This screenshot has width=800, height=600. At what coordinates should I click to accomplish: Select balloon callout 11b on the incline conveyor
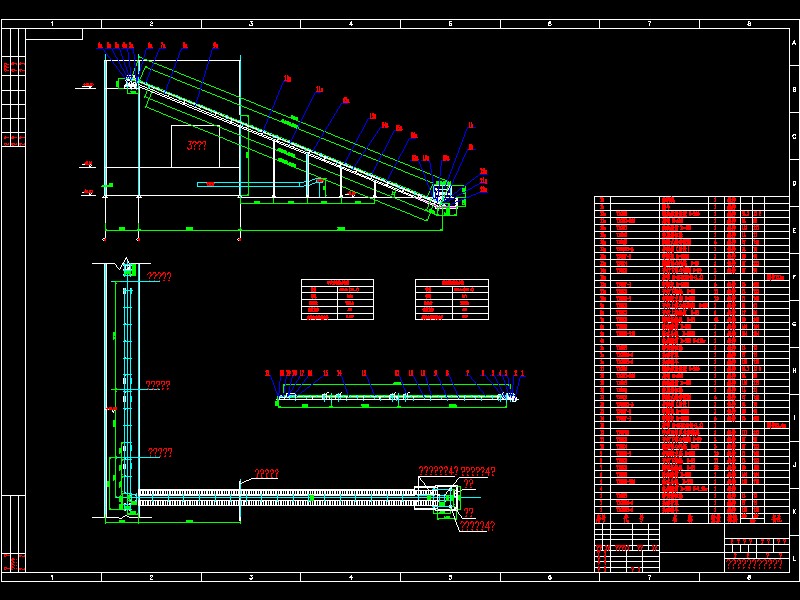(287, 79)
